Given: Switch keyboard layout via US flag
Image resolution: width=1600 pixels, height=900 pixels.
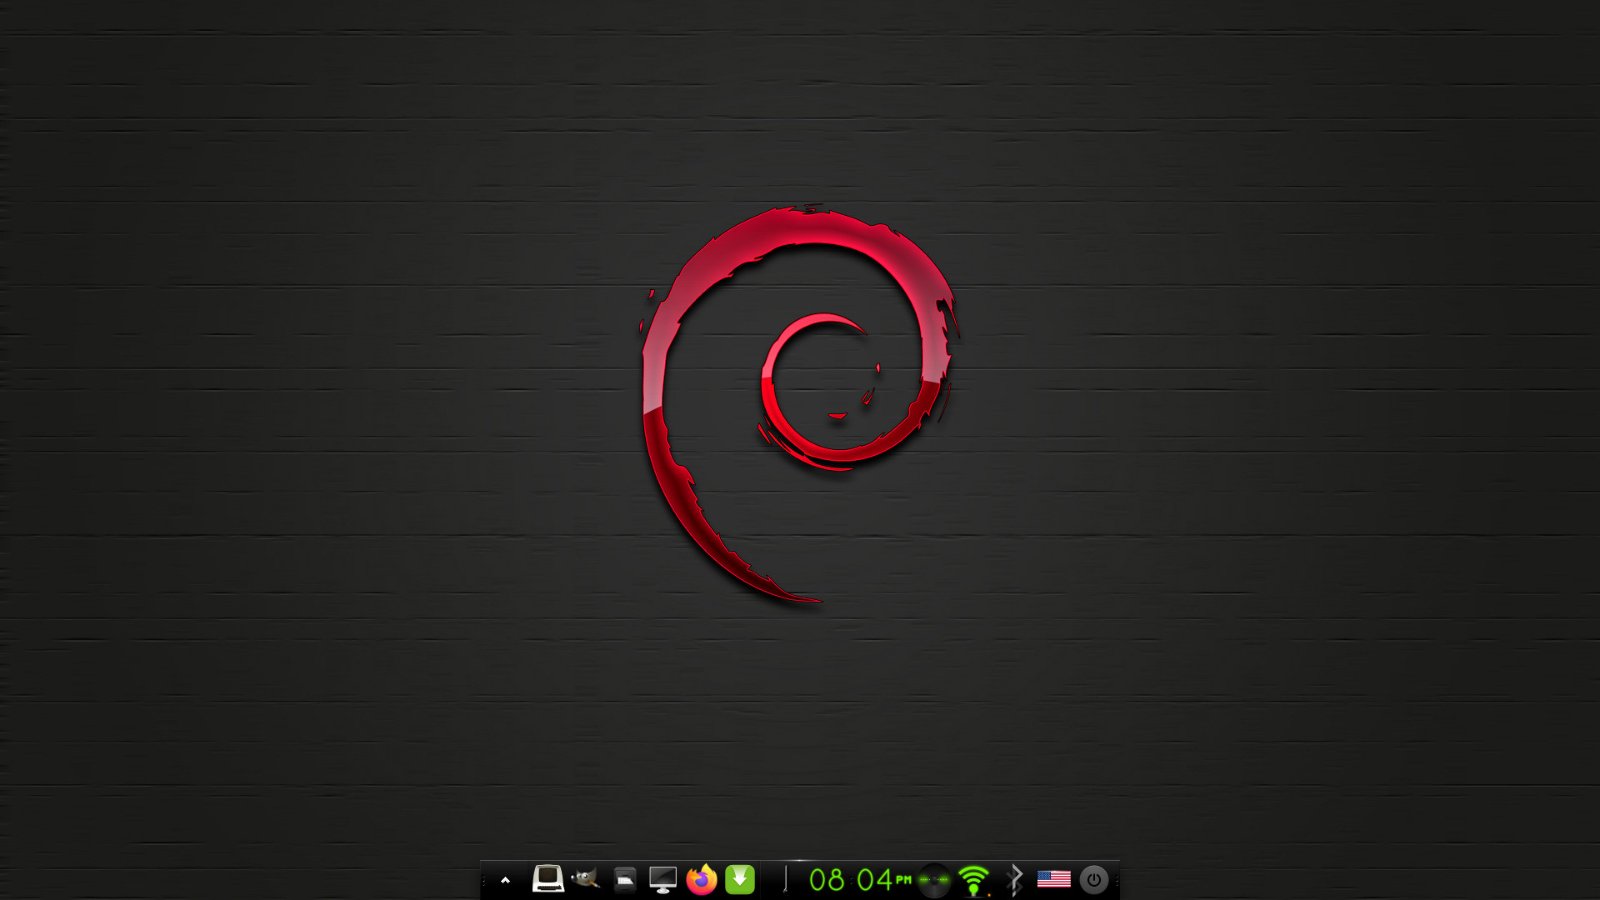Looking at the screenshot, I should point(1054,879).
